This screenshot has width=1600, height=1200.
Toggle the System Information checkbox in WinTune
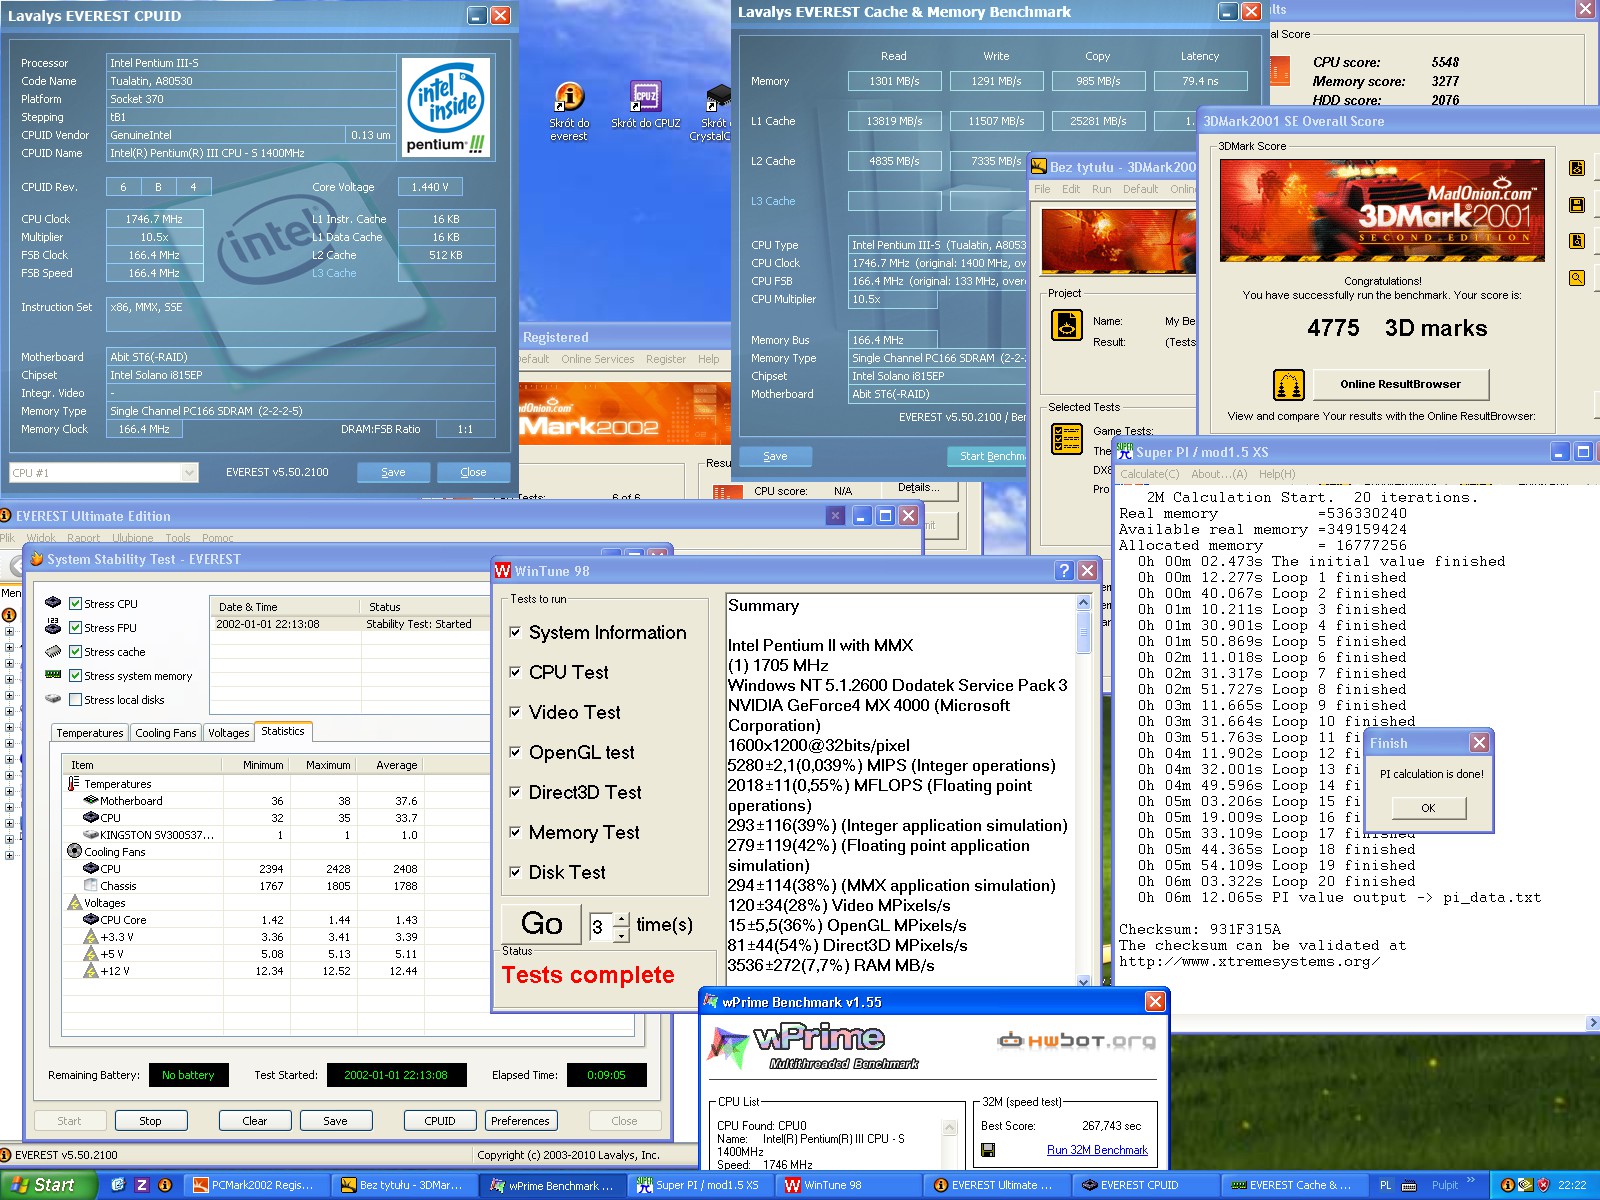pyautogui.click(x=515, y=632)
